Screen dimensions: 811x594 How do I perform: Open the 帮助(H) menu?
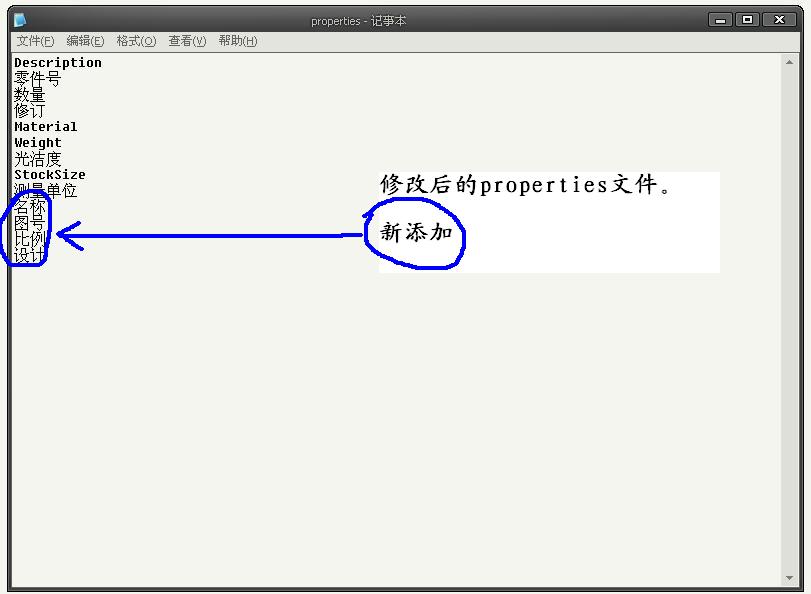click(x=238, y=41)
